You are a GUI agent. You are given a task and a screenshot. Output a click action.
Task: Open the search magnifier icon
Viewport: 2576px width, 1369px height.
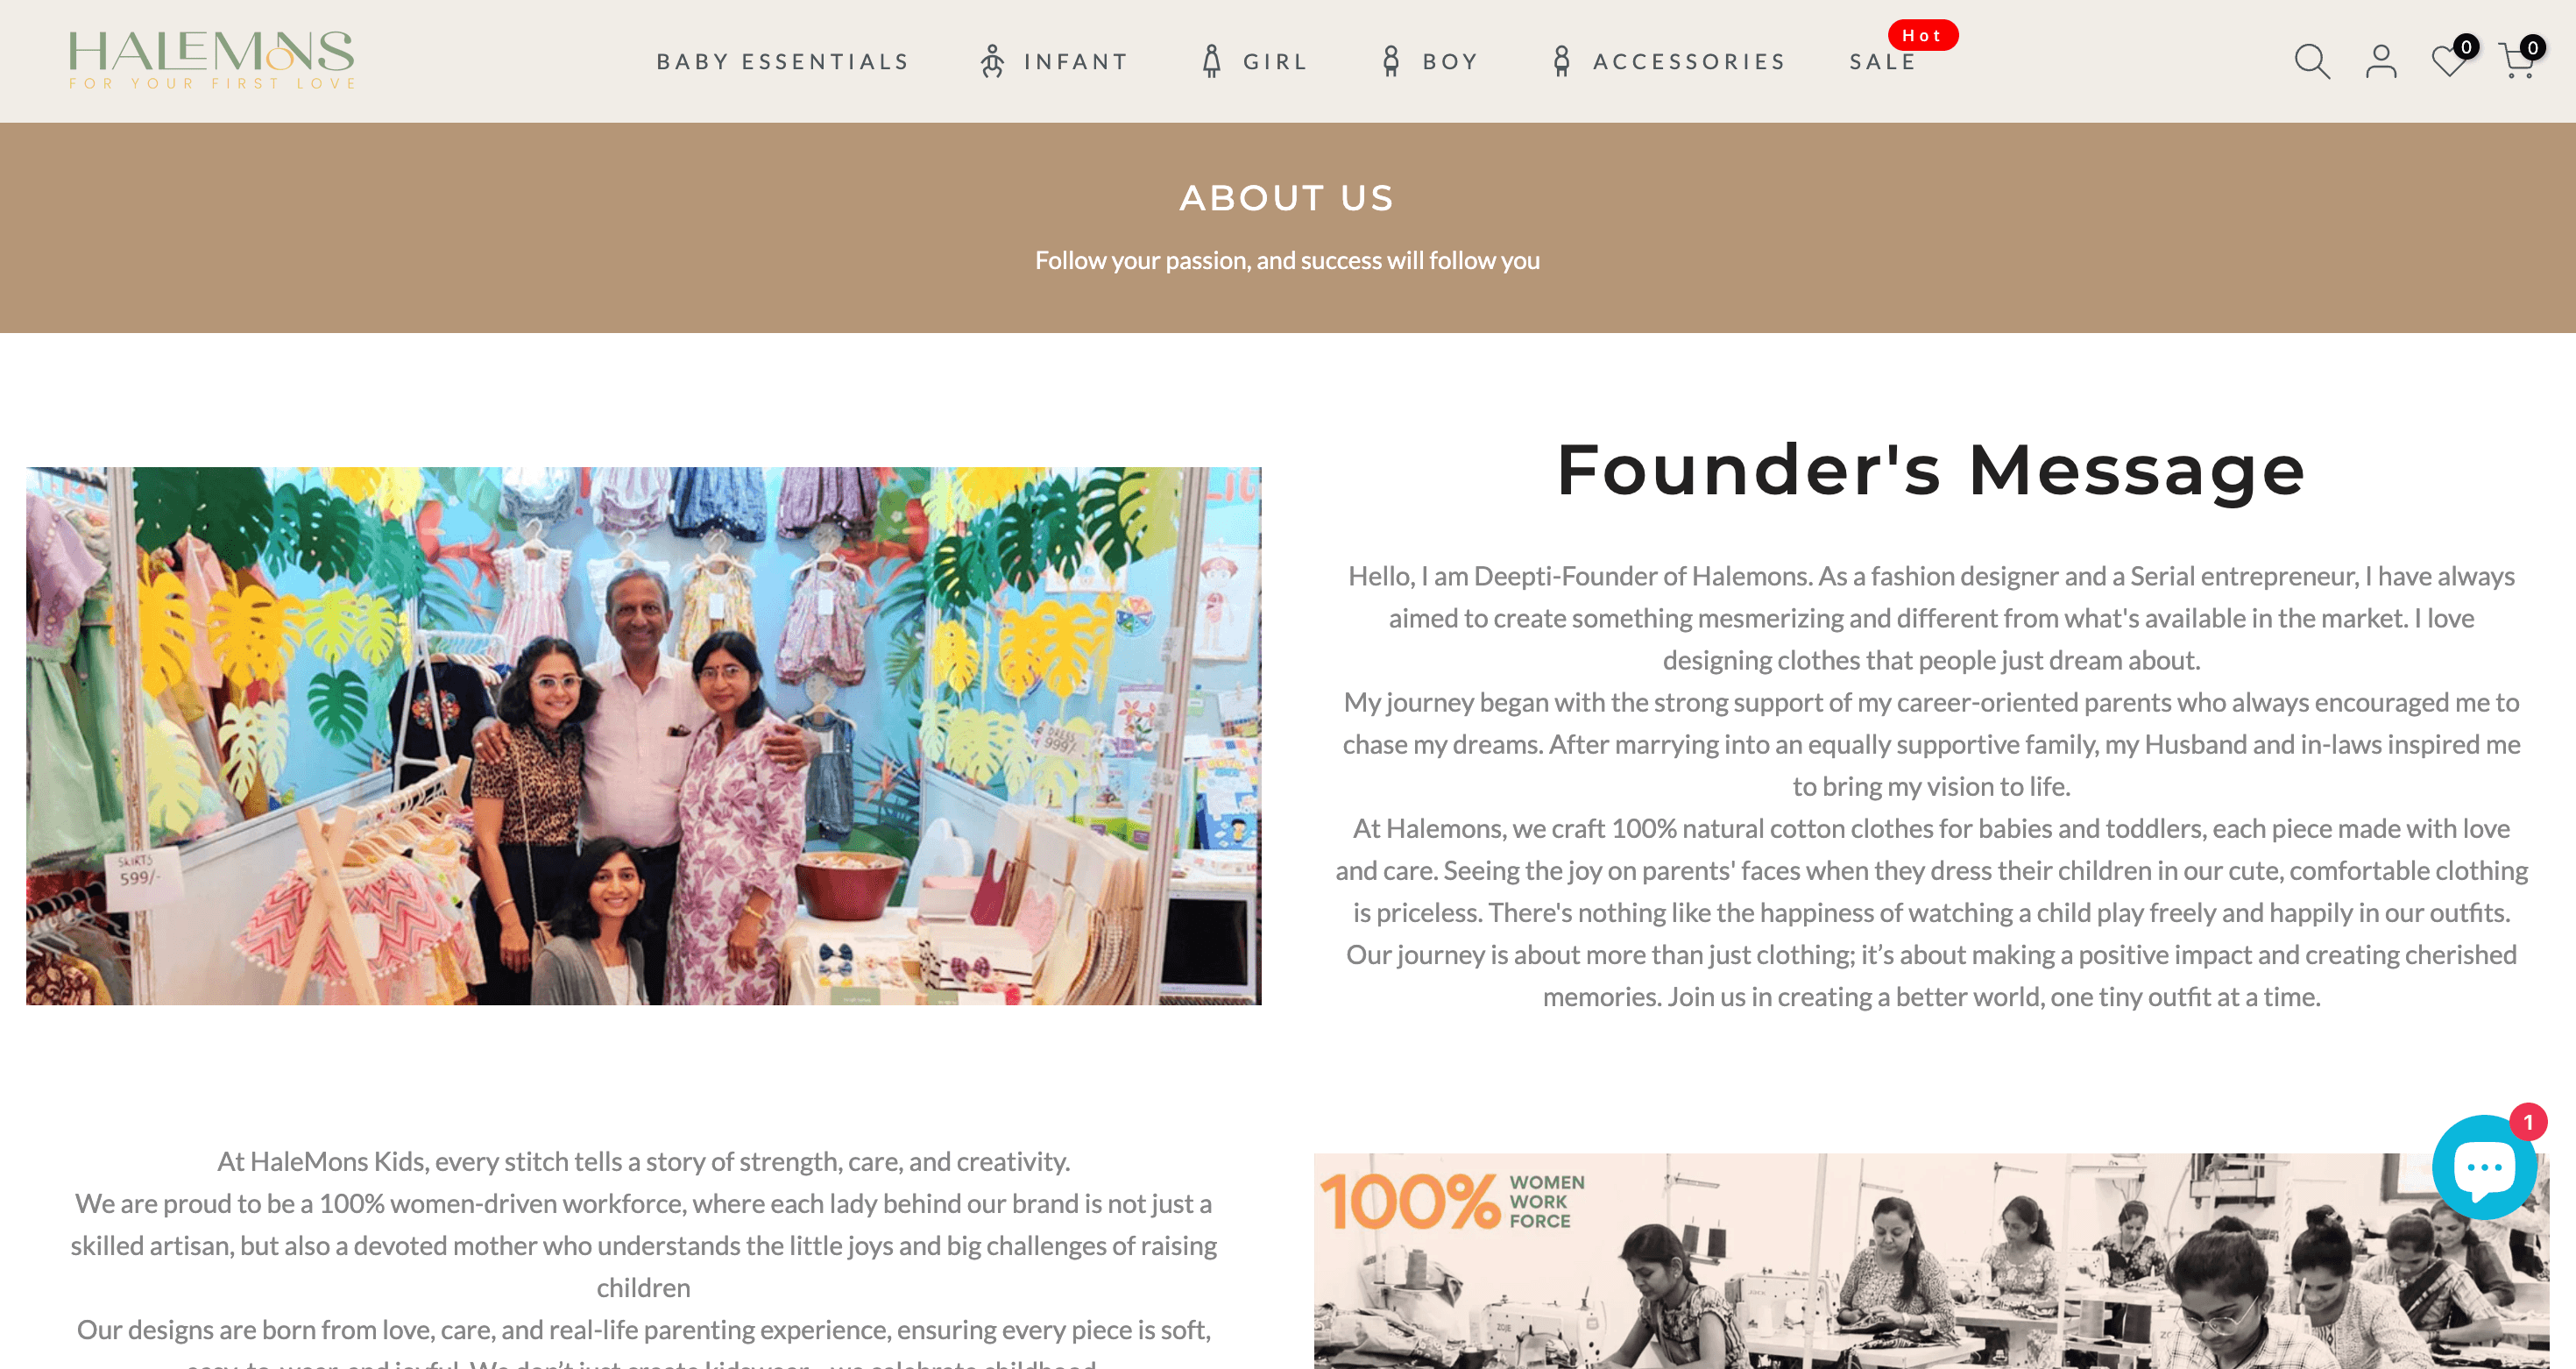click(2311, 62)
